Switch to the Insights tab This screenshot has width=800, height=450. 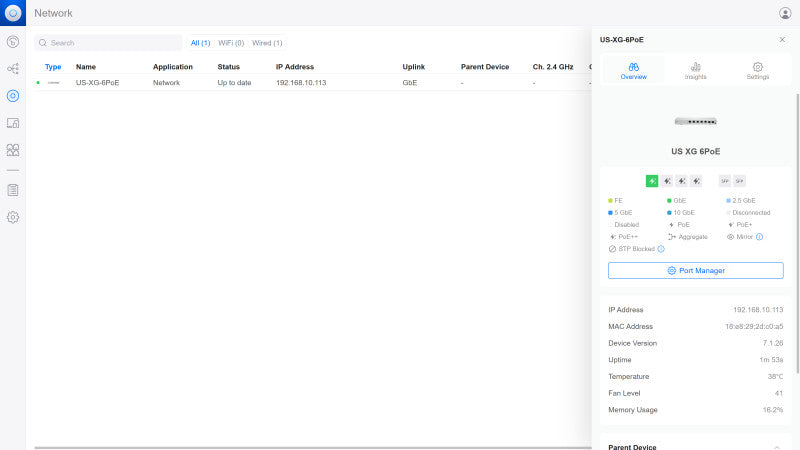click(695, 70)
